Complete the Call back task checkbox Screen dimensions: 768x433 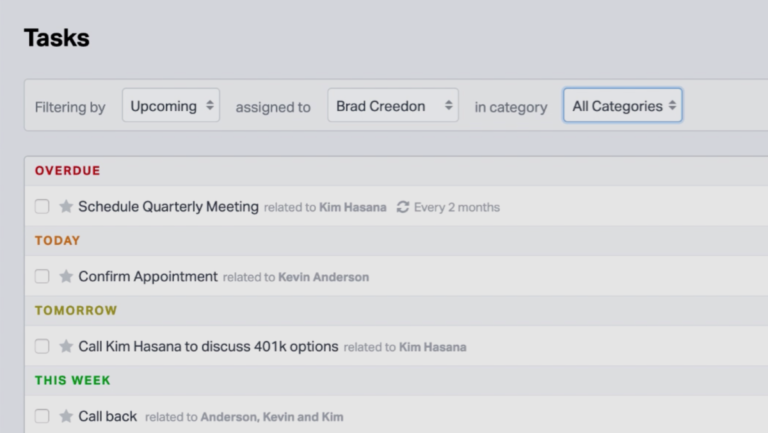(x=42, y=416)
